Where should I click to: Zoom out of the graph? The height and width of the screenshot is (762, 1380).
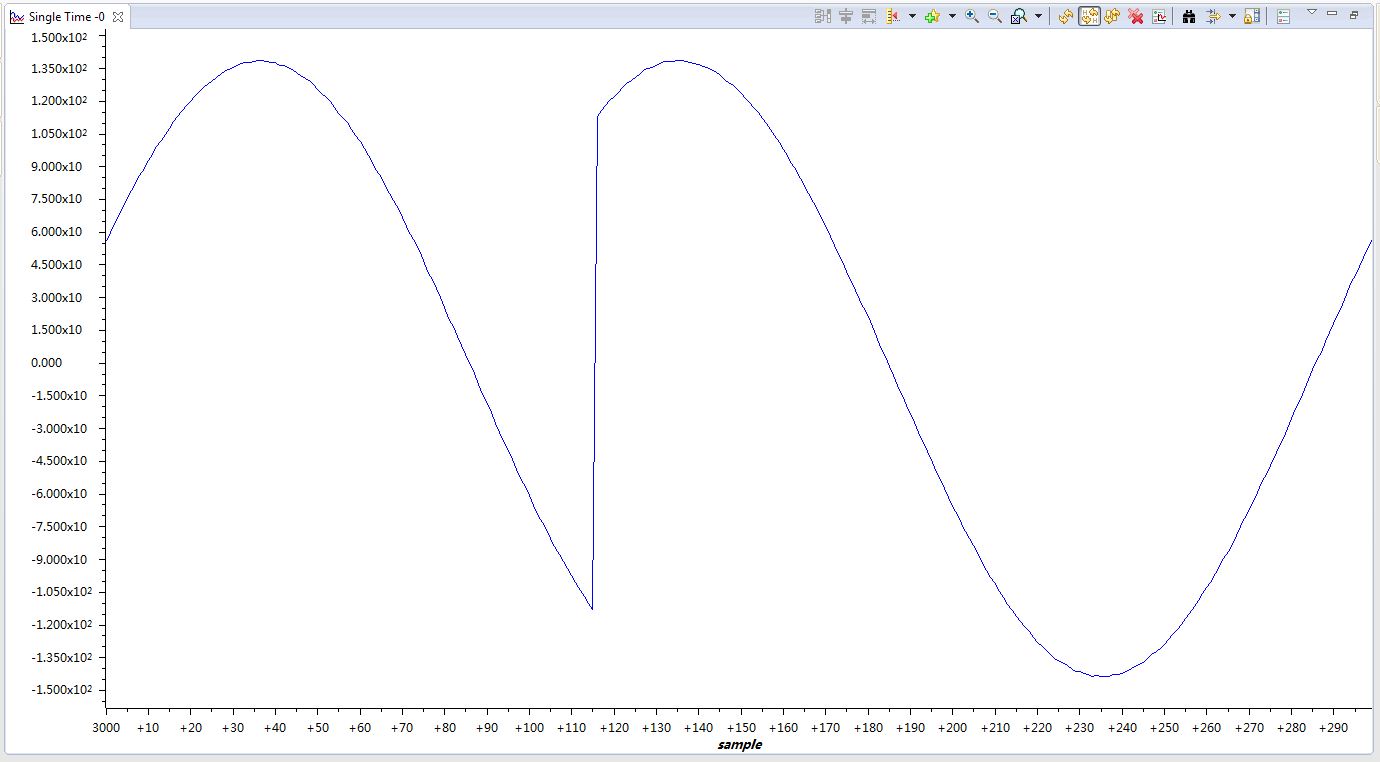(995, 16)
